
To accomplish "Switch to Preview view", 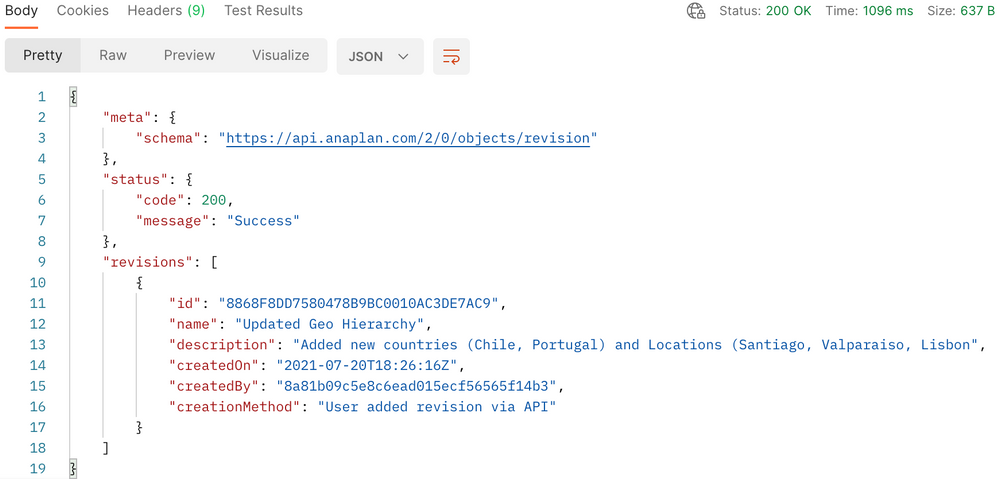I will click(189, 55).
